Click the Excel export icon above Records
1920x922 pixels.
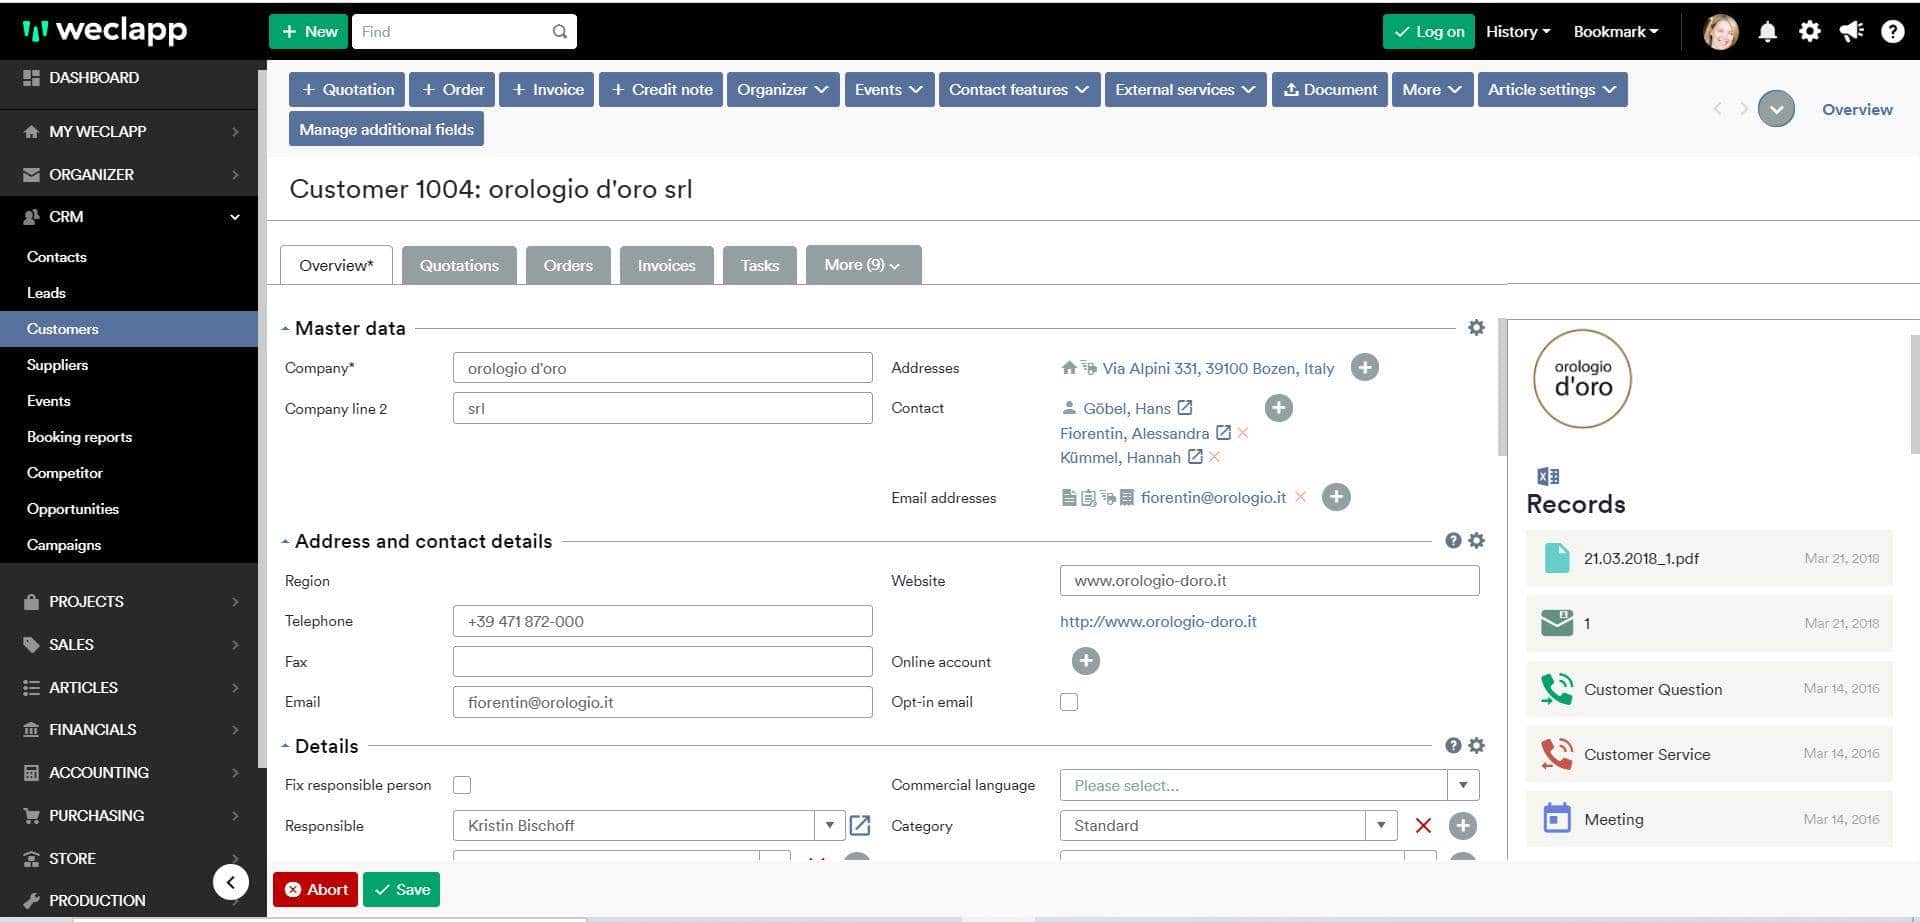[x=1548, y=476]
